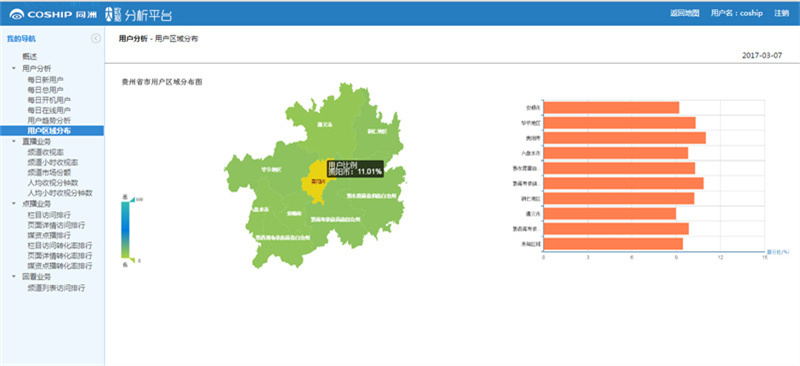Open 频道市场份额 report

pos(49,173)
